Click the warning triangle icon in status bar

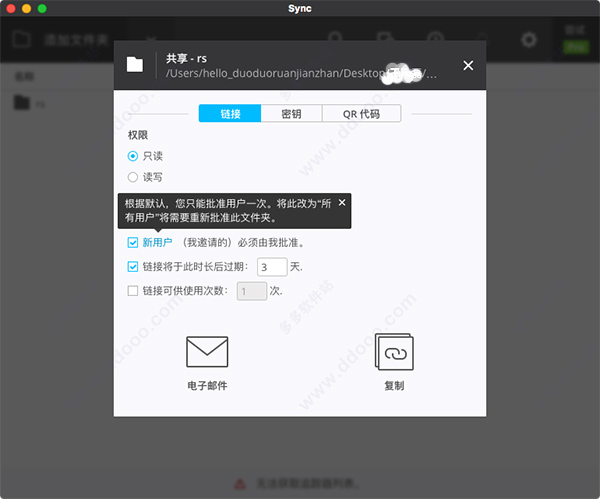click(x=240, y=484)
